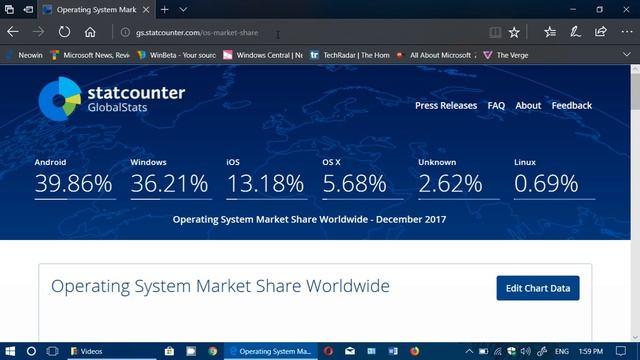
Task: Launch Chrome from taskbar
Action: 213,351
